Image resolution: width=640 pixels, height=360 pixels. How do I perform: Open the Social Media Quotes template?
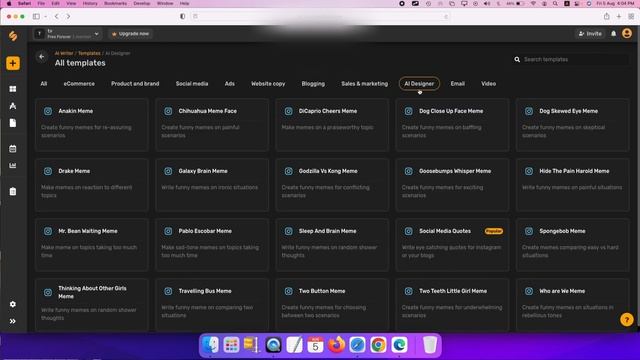452,245
